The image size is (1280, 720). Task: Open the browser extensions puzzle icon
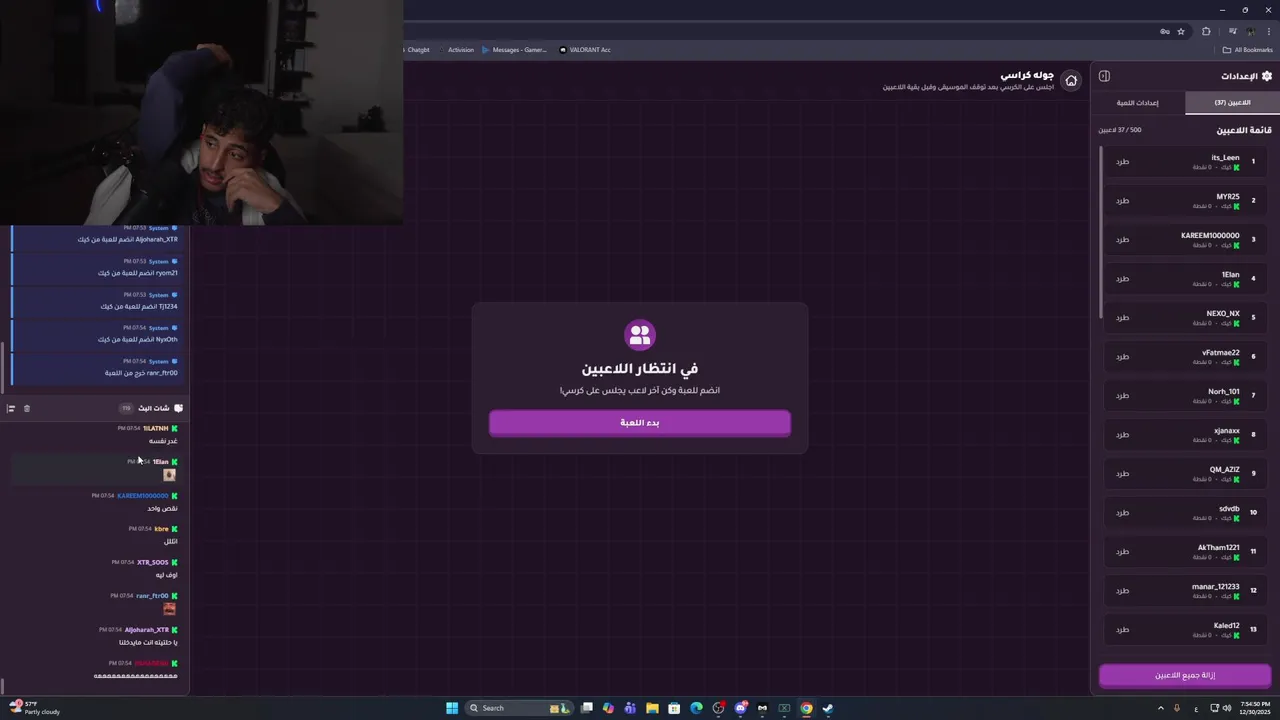[1206, 31]
